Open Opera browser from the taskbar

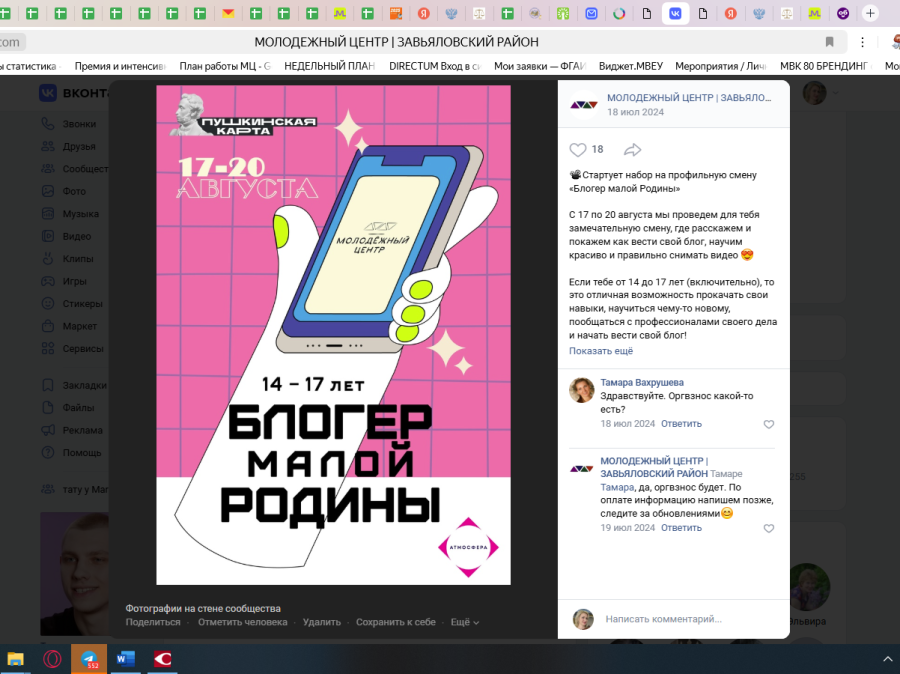coord(52,659)
